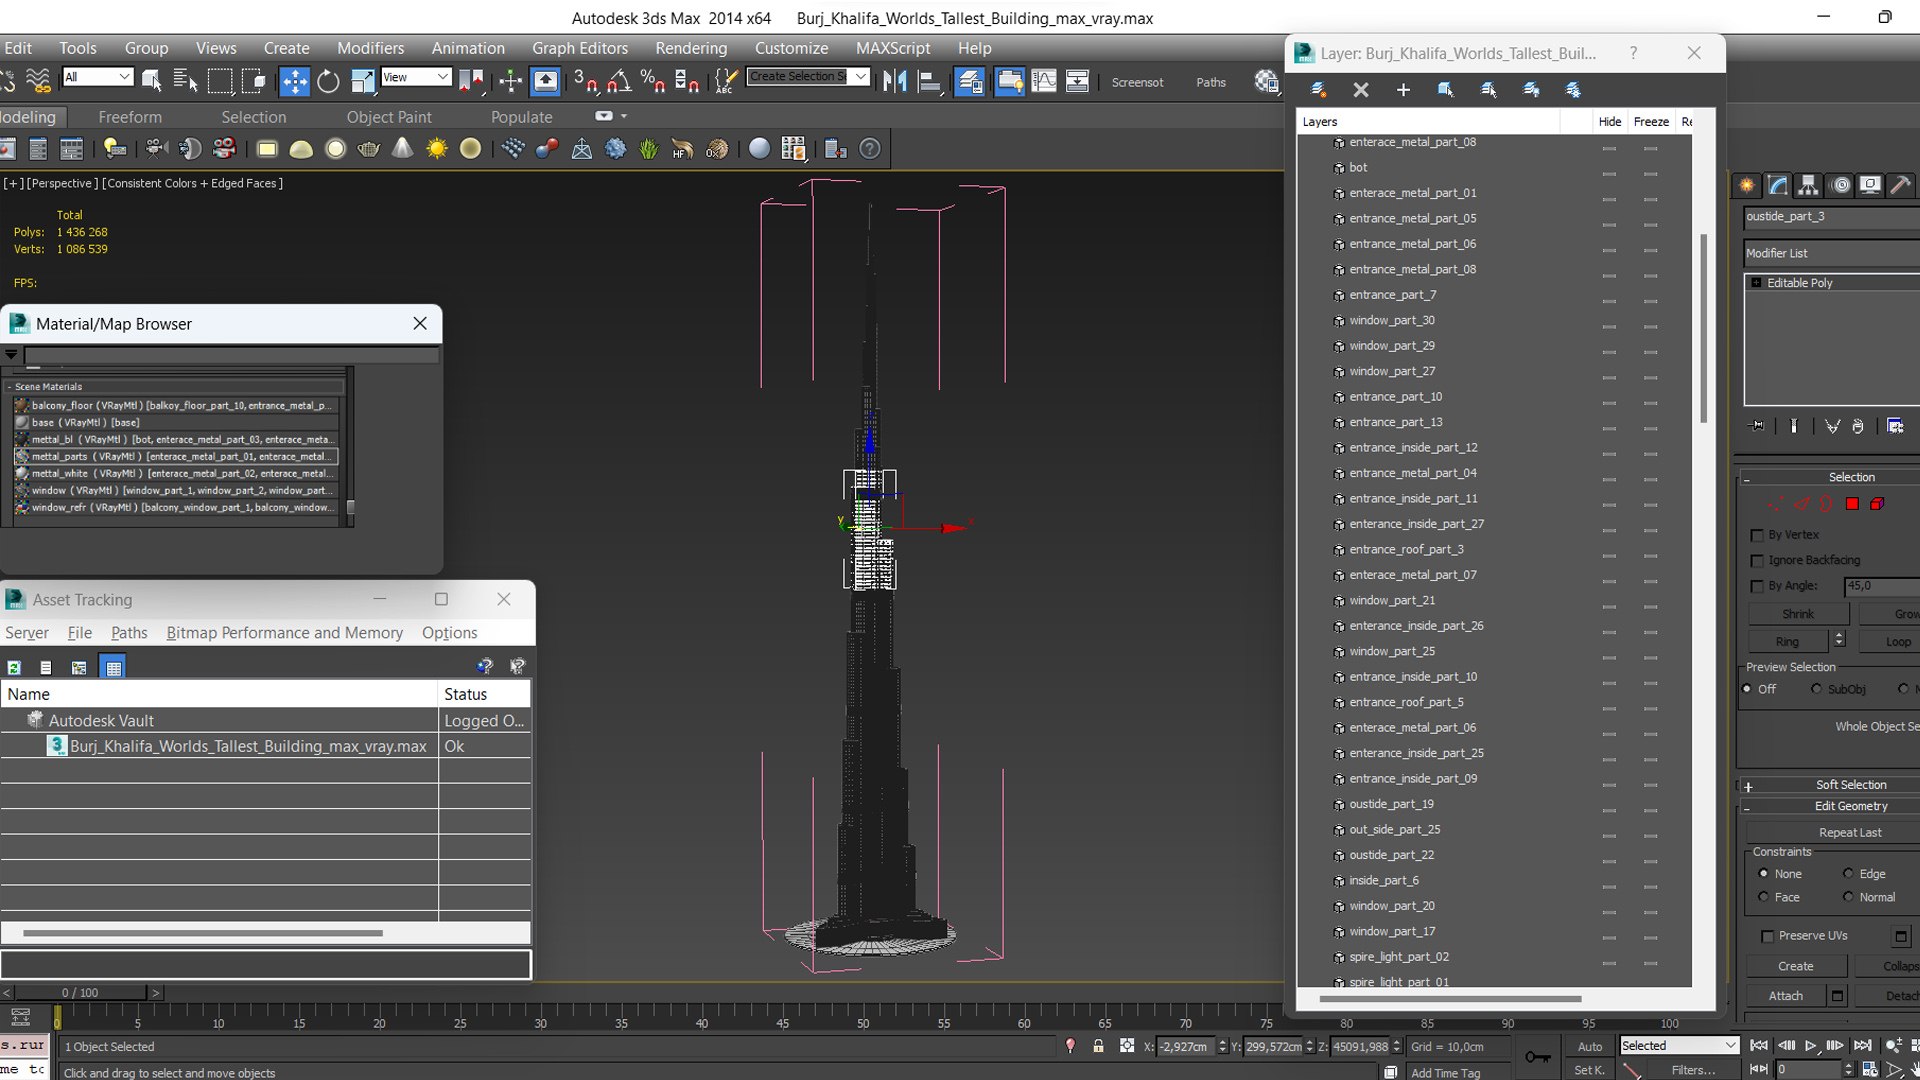Image resolution: width=1920 pixels, height=1080 pixels.
Task: Enable the By Vertex checkbox
Action: [x=1757, y=535]
